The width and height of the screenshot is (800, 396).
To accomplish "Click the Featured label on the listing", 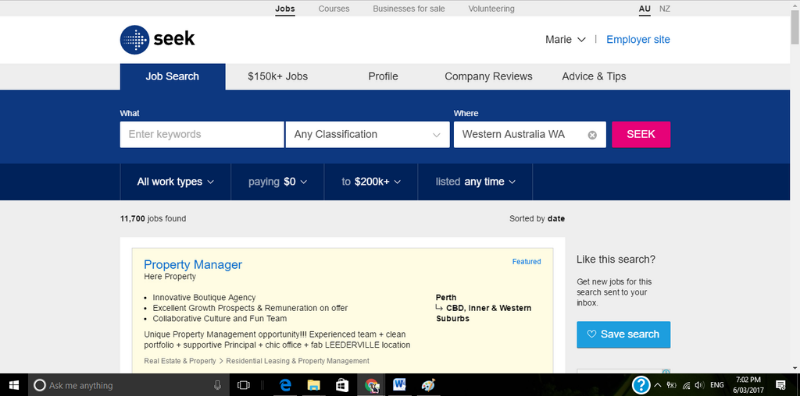I will point(527,261).
